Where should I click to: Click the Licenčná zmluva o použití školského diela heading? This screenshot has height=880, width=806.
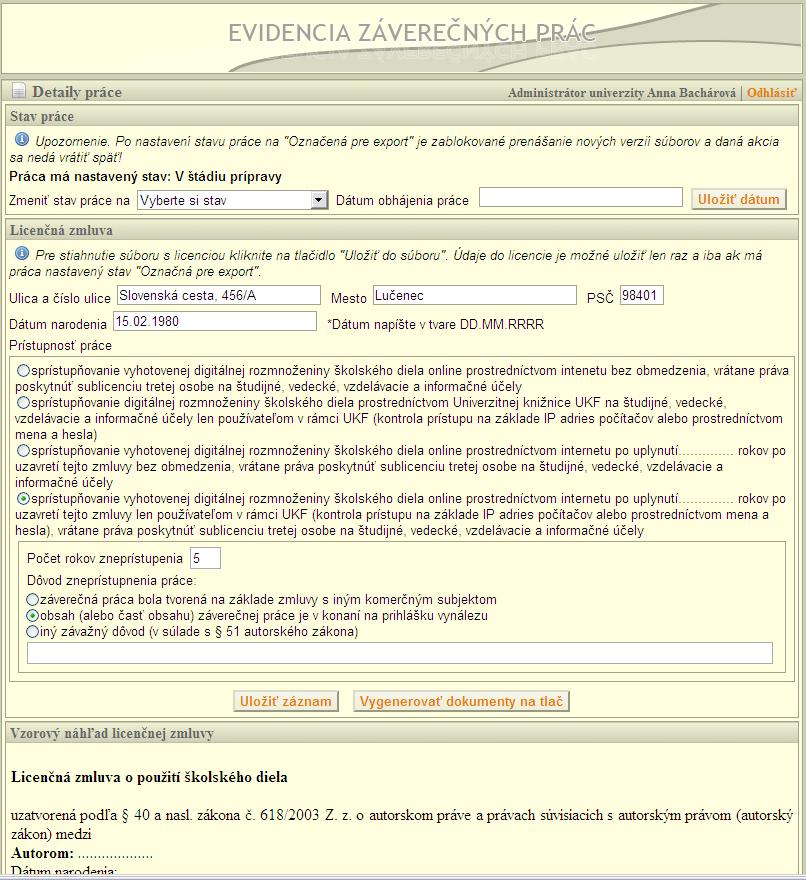click(149, 777)
